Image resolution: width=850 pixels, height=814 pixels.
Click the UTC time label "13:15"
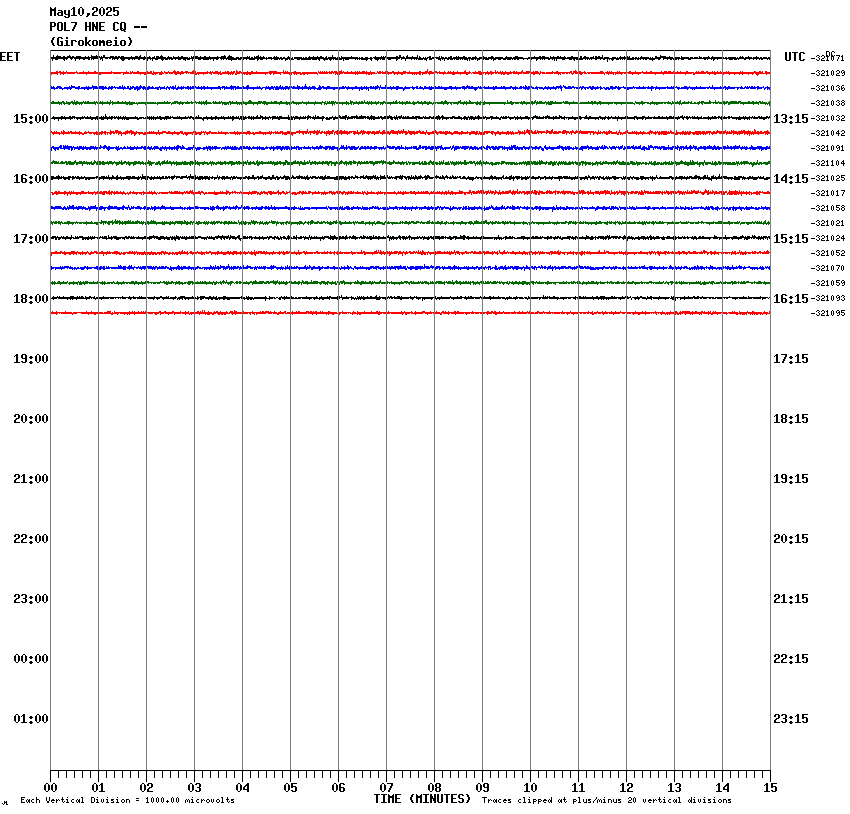pos(790,119)
